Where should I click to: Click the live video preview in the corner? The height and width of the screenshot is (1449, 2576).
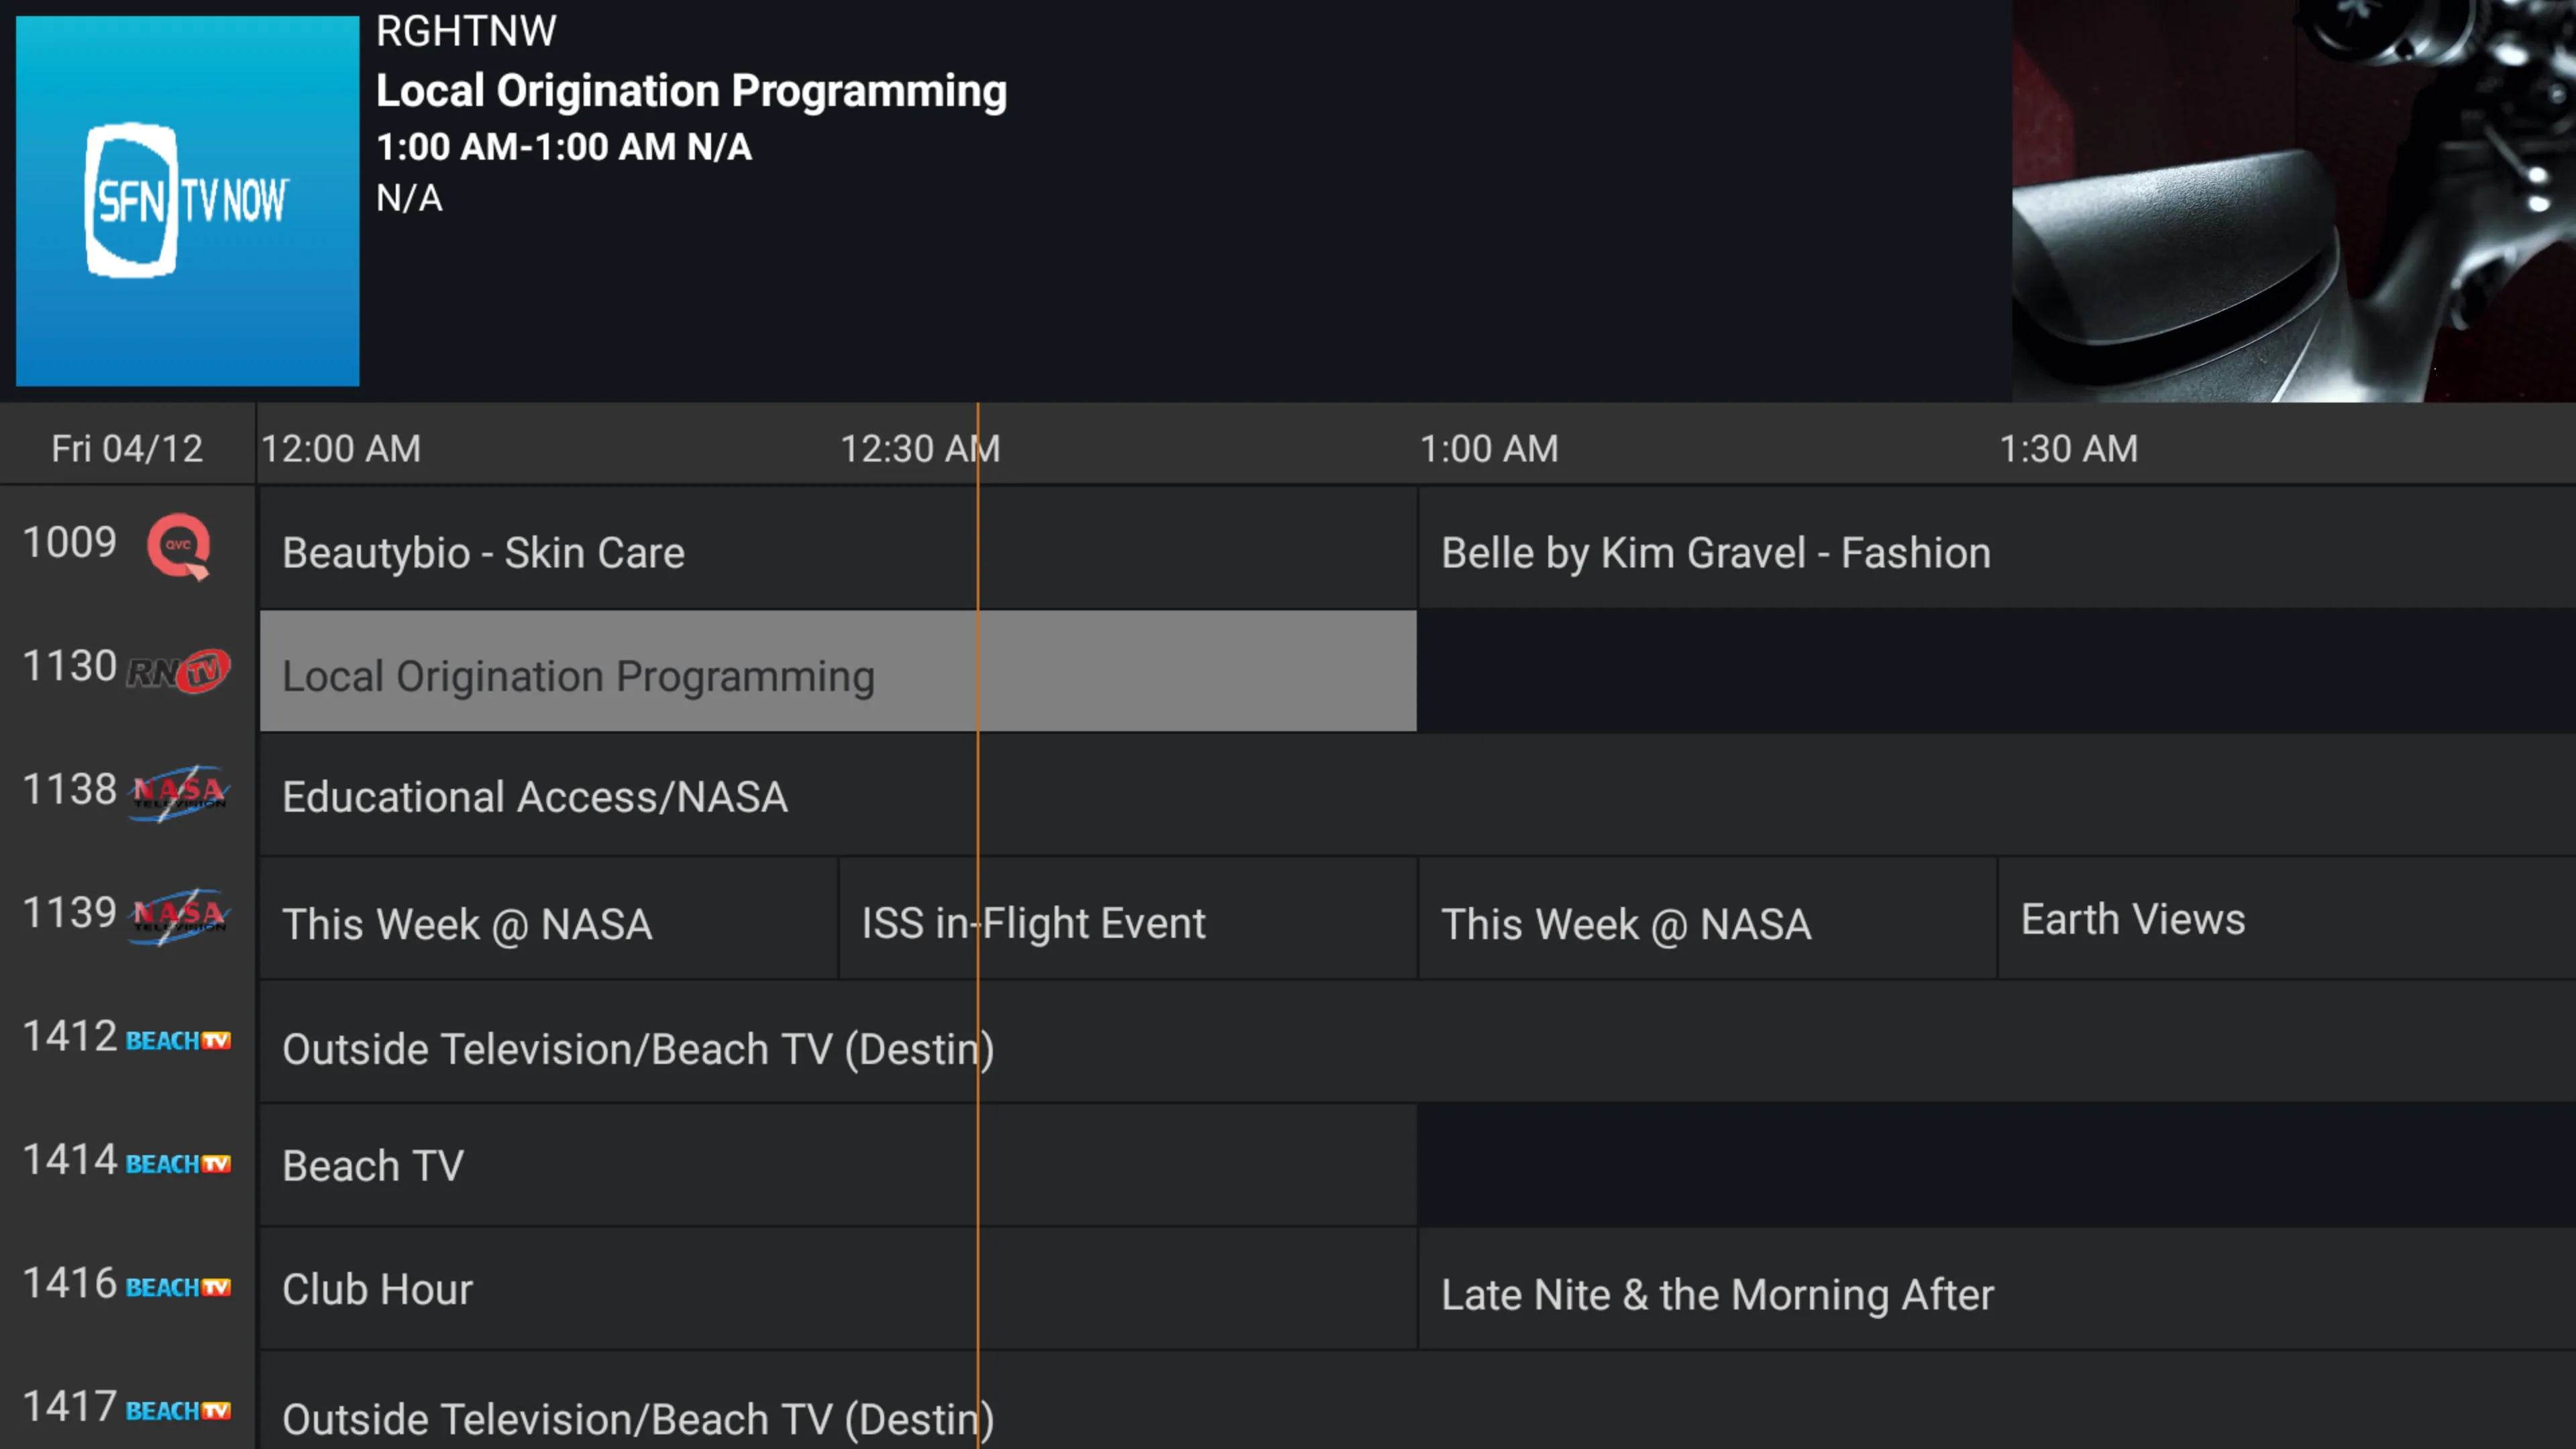point(2290,200)
